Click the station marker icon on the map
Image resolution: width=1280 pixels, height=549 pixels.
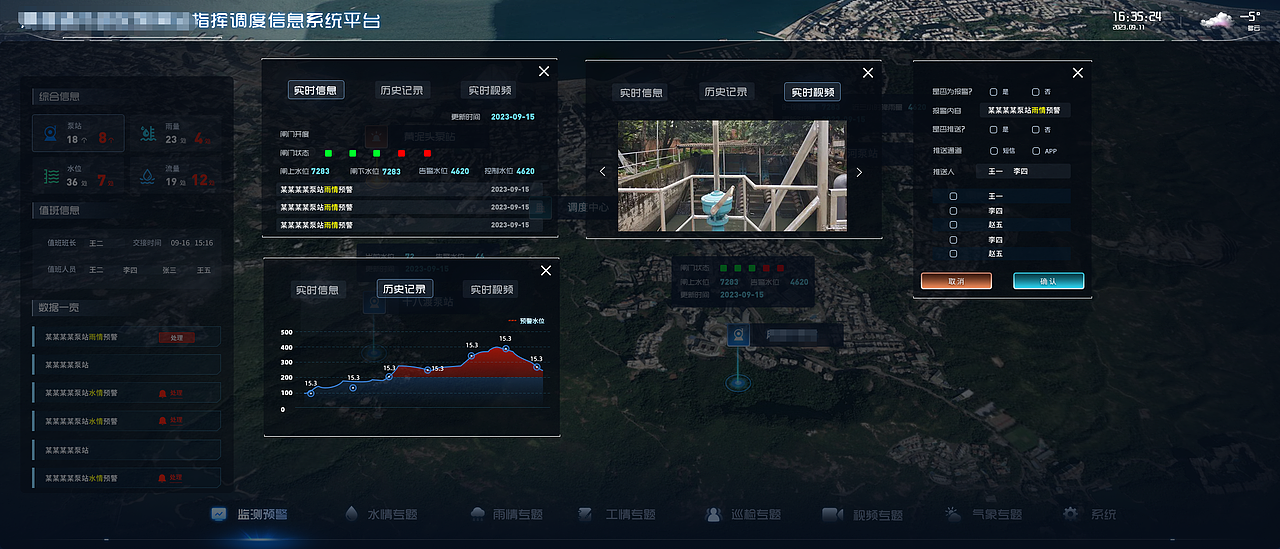(738, 335)
